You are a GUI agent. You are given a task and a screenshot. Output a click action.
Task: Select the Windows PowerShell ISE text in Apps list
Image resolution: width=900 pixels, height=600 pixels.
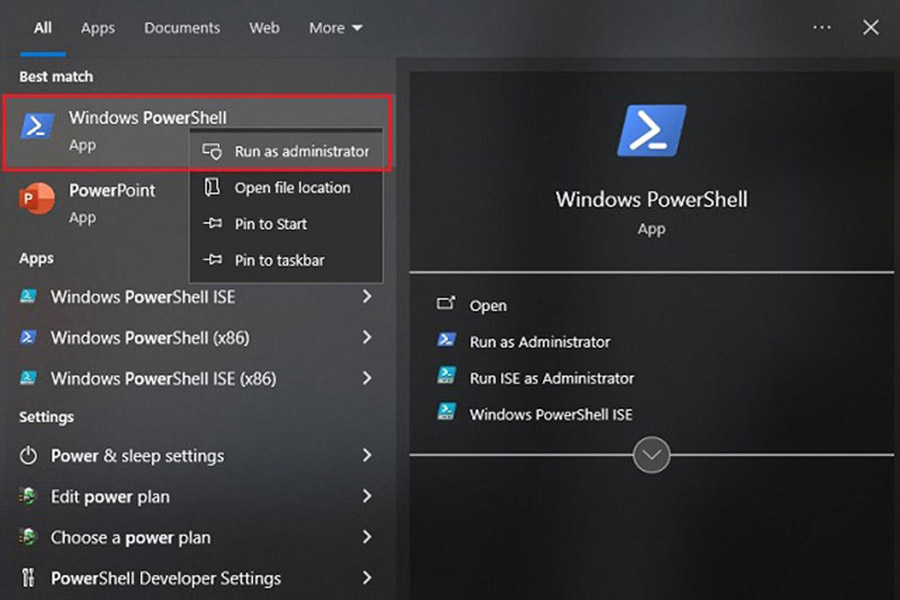(143, 297)
